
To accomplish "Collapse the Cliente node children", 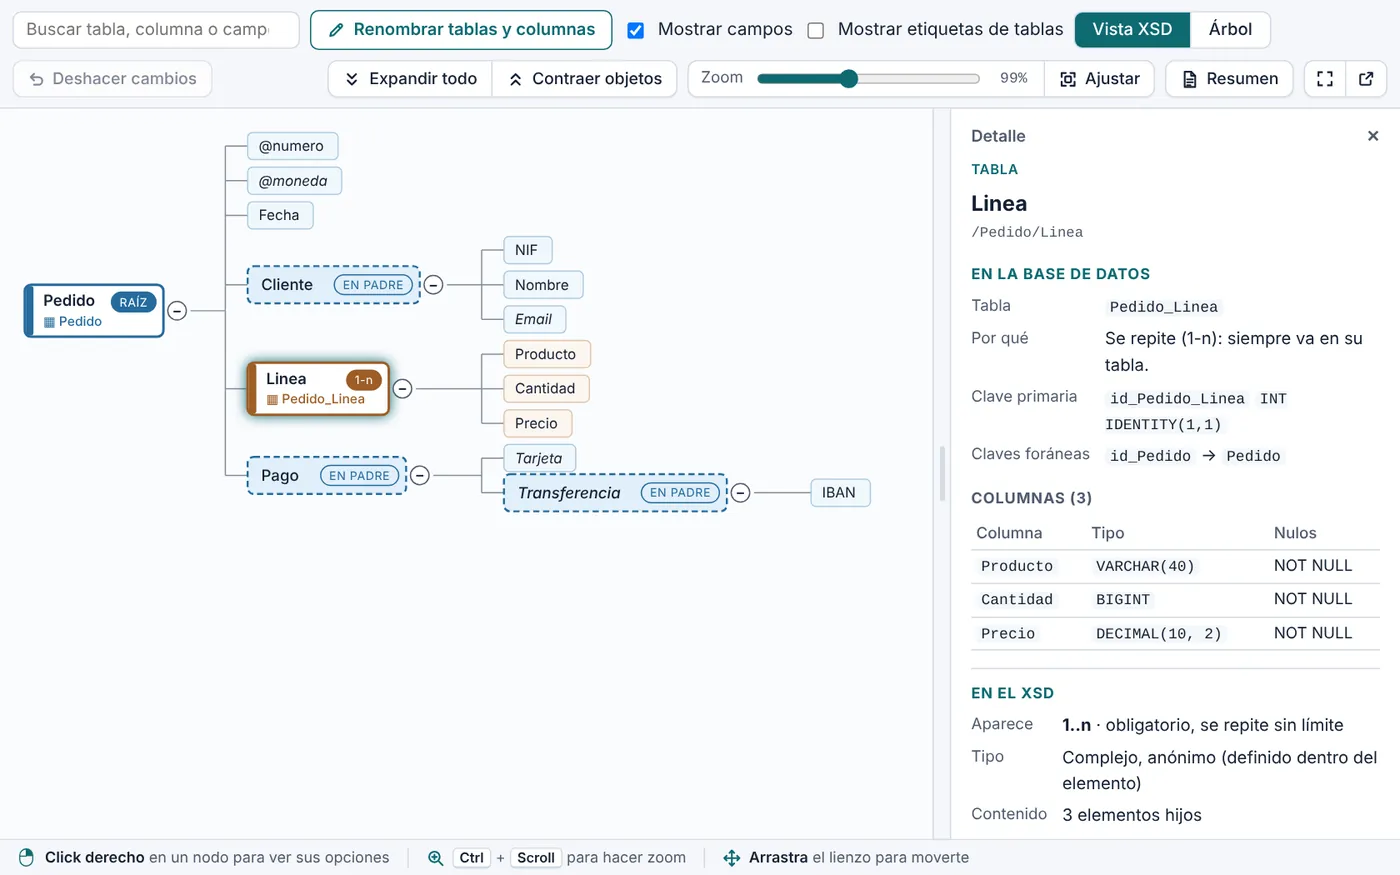I will coord(433,285).
